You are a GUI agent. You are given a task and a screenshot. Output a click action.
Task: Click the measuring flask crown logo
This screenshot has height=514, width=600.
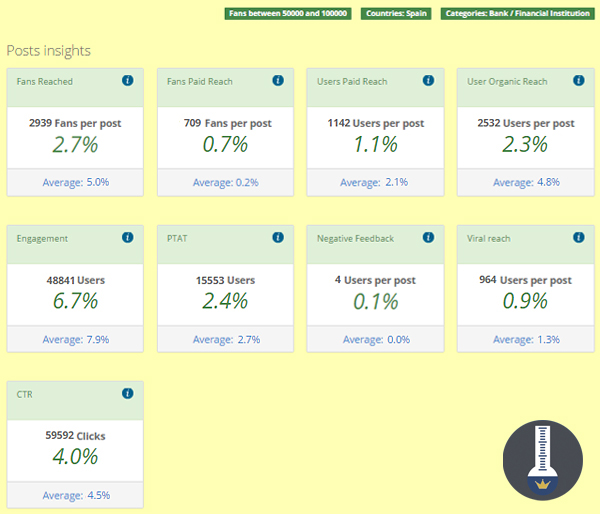(x=543, y=461)
